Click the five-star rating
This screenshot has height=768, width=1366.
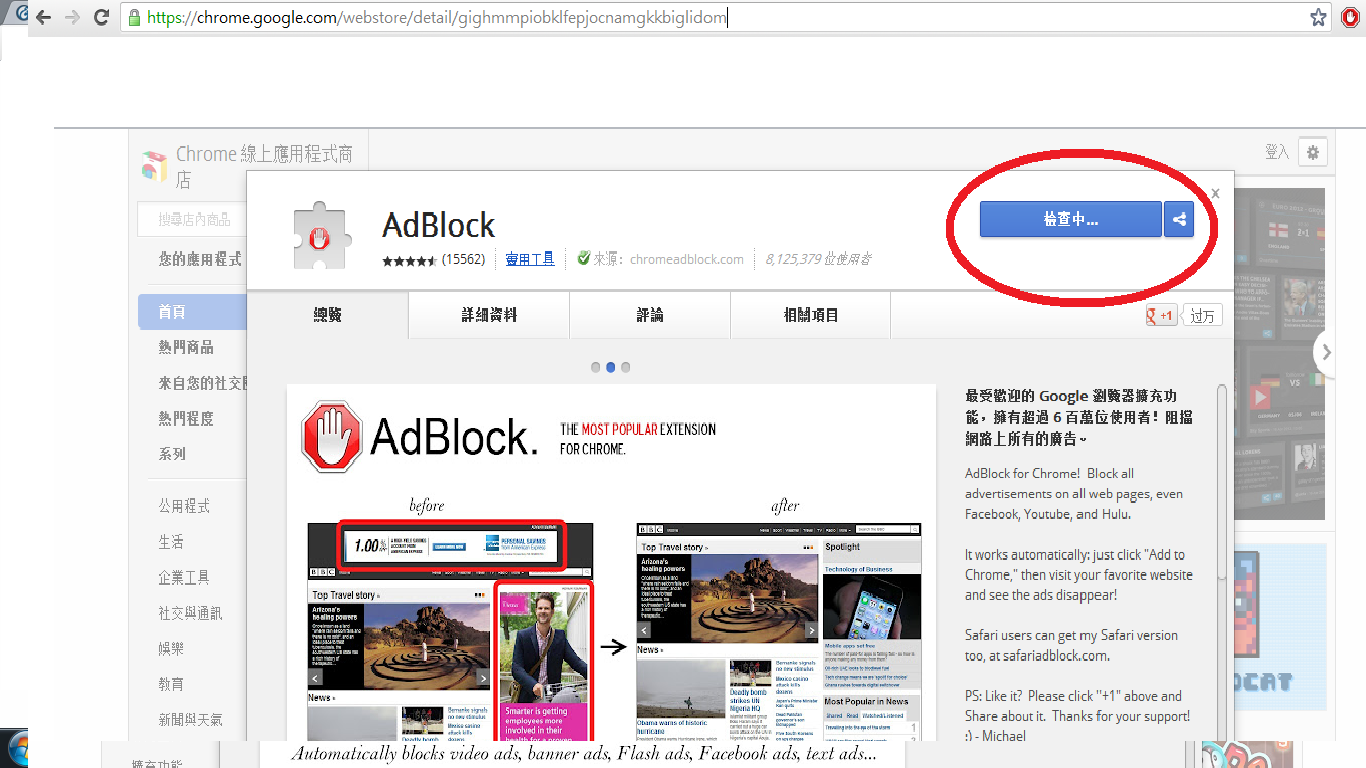click(409, 260)
